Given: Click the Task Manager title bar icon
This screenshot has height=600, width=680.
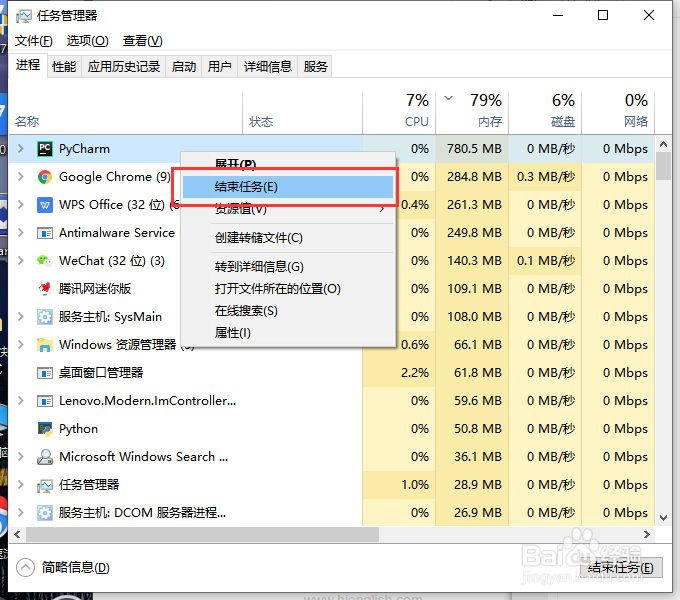Looking at the screenshot, I should [x=23, y=16].
